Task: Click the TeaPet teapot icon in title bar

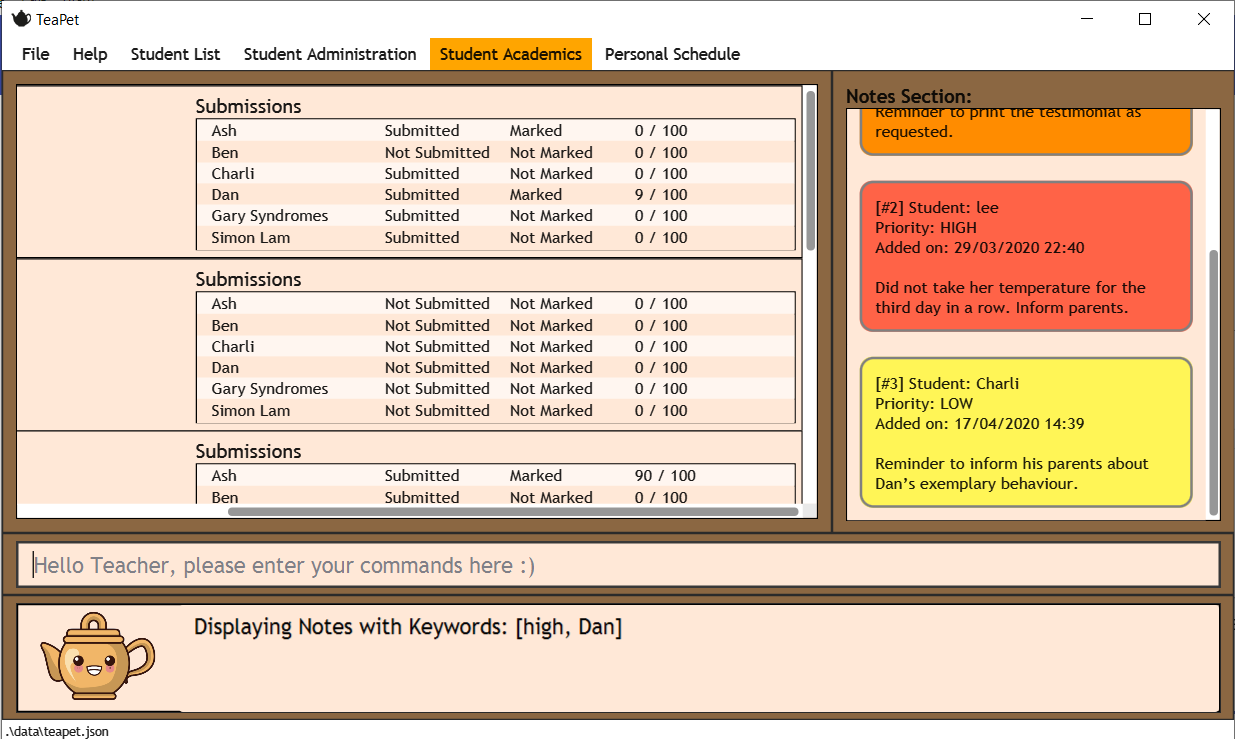Action: (20, 18)
